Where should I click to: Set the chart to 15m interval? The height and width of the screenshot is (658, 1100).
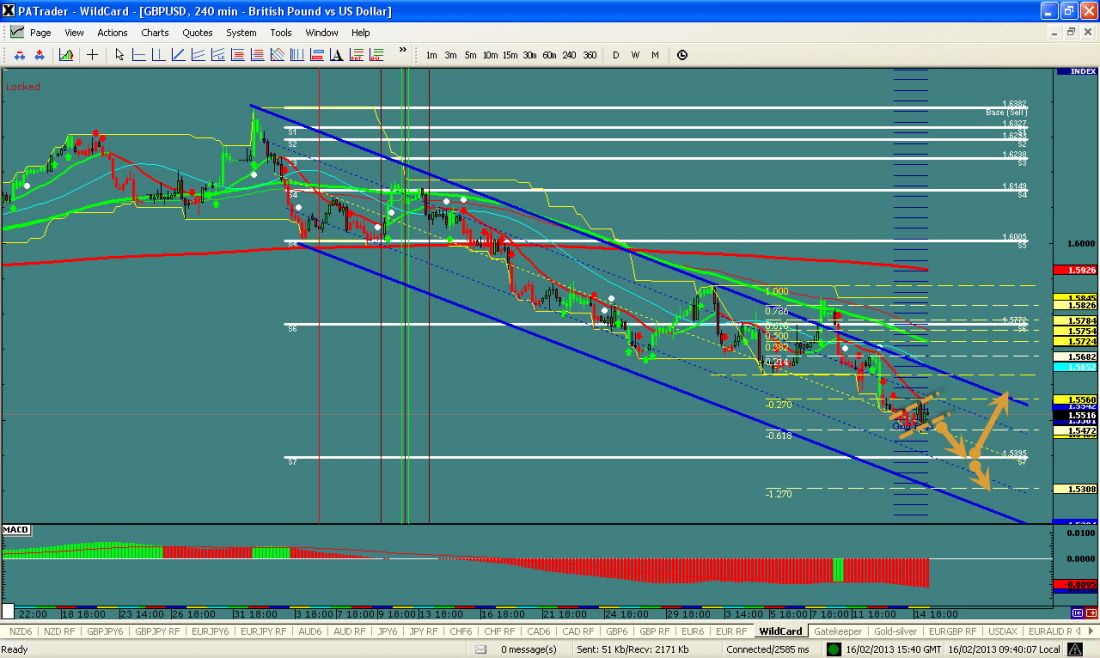coord(510,55)
